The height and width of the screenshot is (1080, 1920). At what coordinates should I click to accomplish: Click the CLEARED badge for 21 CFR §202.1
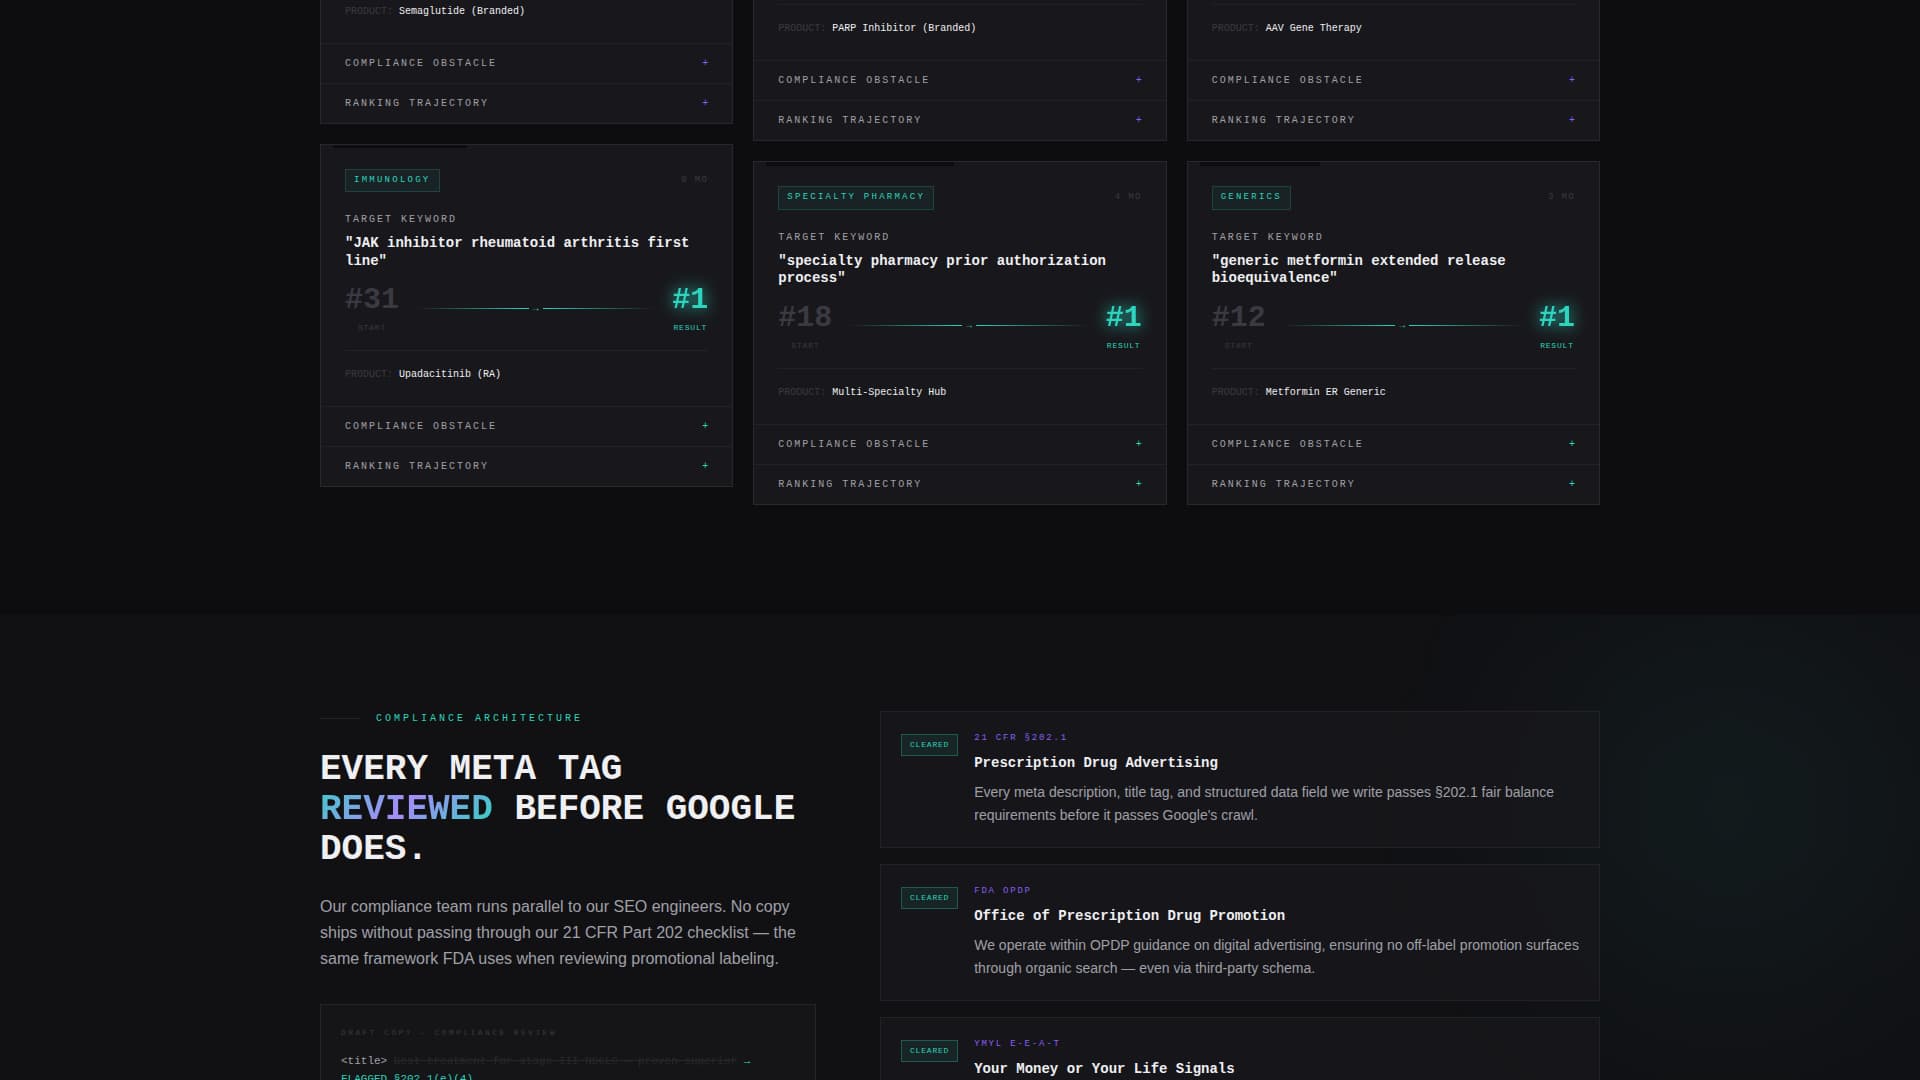pyautogui.click(x=929, y=745)
